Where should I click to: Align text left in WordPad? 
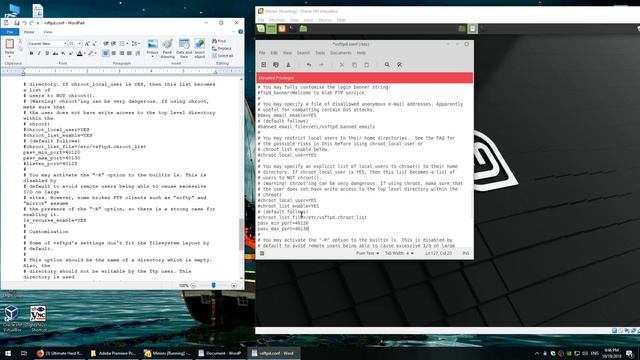[106, 53]
